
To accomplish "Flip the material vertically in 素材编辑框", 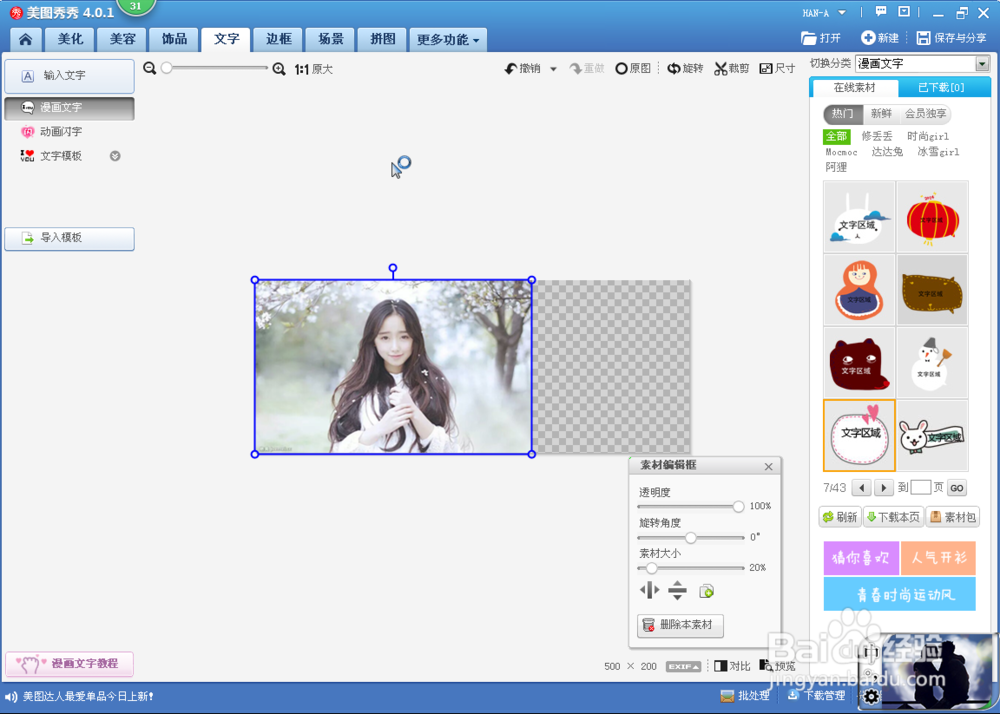I will coord(677,591).
